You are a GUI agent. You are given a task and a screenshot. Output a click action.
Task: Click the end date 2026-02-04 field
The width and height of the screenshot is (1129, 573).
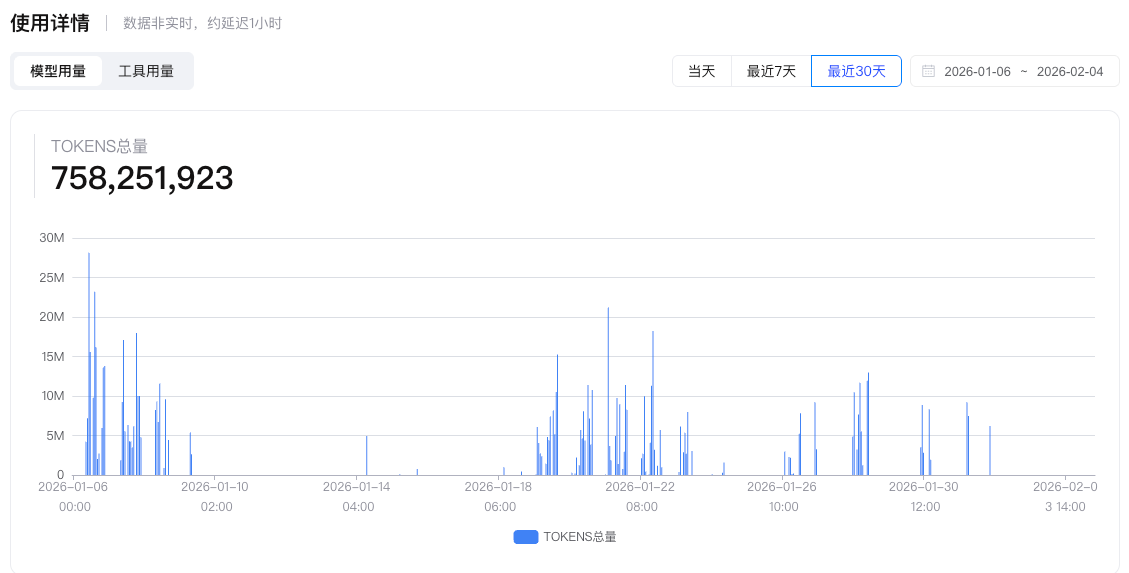click(x=1069, y=71)
